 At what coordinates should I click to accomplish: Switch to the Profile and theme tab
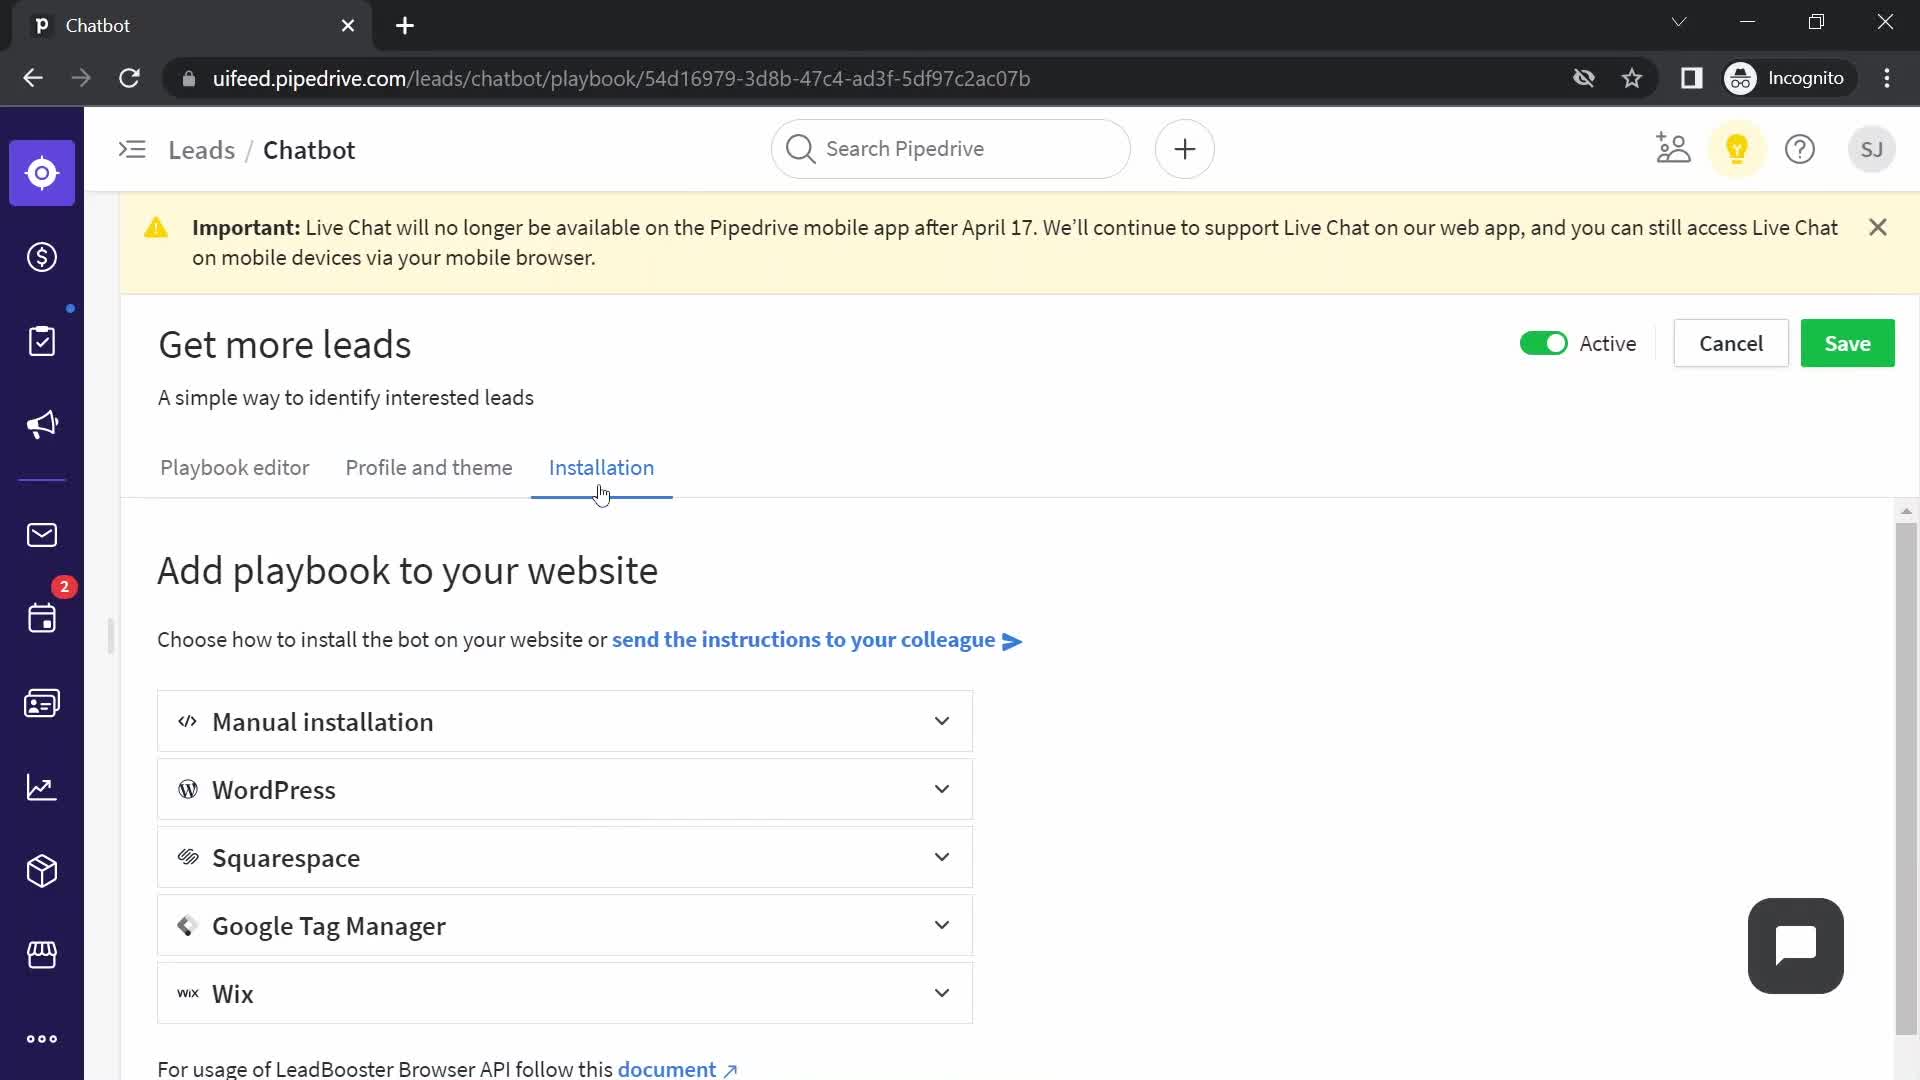click(429, 468)
